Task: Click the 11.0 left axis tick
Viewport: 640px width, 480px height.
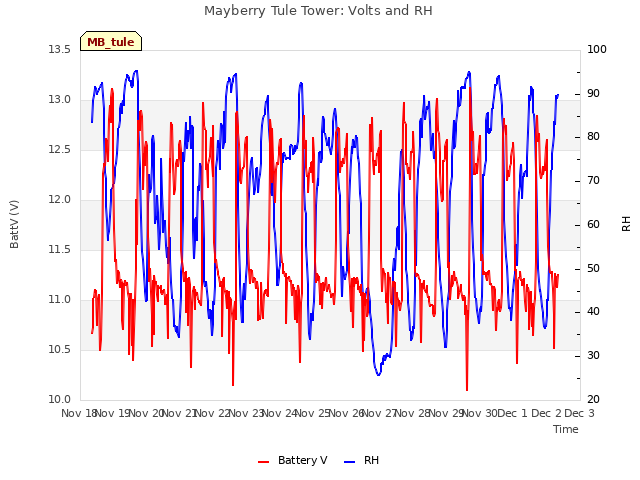Action: (x=60, y=300)
